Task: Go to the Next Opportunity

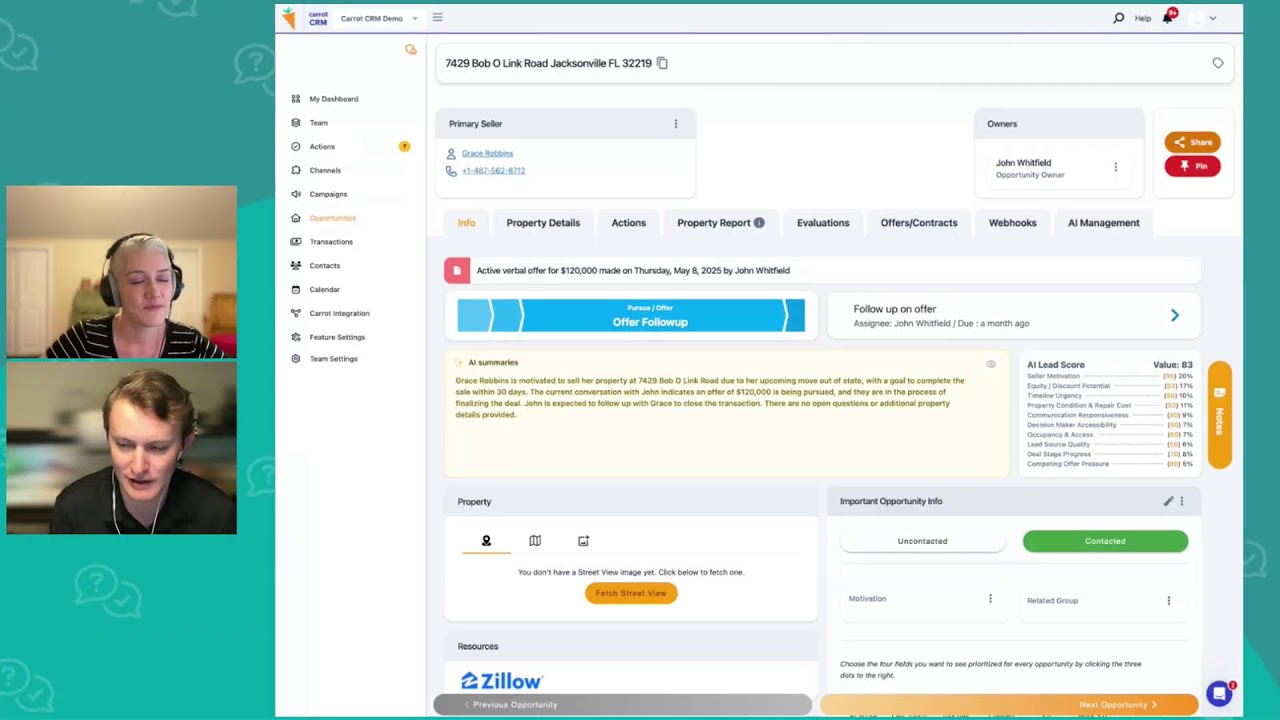Action: 1010,705
